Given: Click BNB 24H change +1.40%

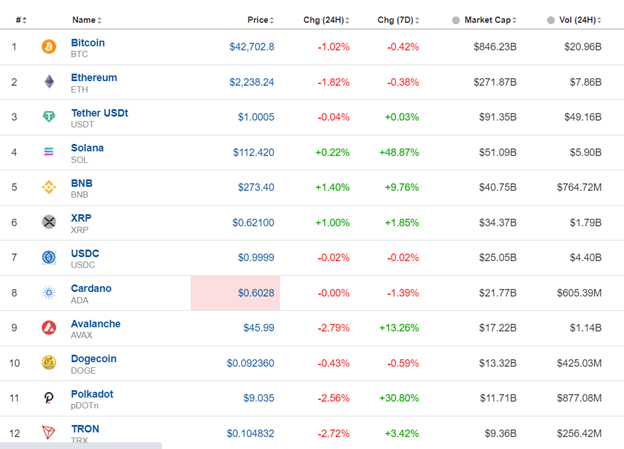Looking at the screenshot, I should coord(332,187).
